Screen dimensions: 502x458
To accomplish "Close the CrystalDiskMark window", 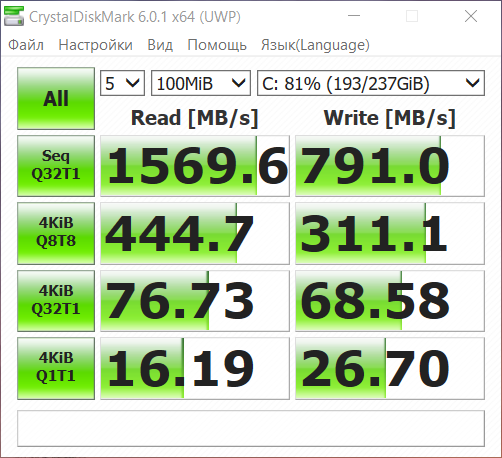I will [471, 16].
